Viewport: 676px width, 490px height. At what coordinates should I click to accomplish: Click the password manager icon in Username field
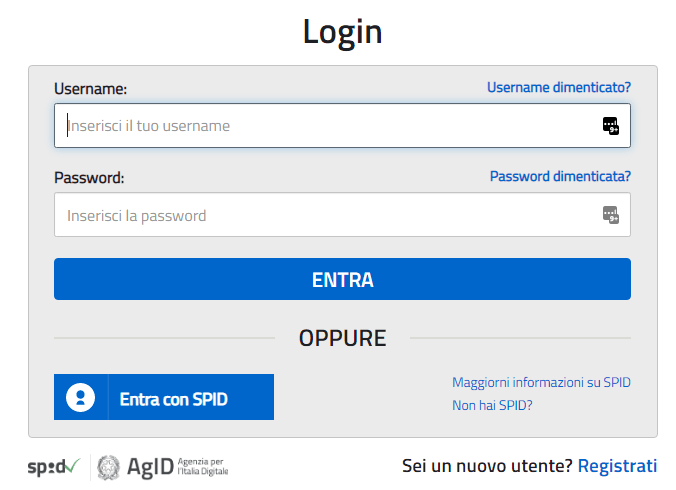pyautogui.click(x=610, y=126)
